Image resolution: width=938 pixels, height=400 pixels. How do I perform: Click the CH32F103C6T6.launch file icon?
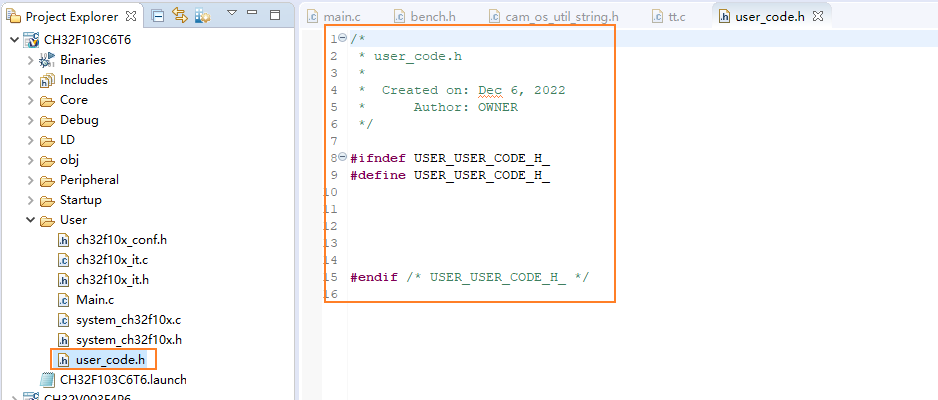[x=47, y=380]
